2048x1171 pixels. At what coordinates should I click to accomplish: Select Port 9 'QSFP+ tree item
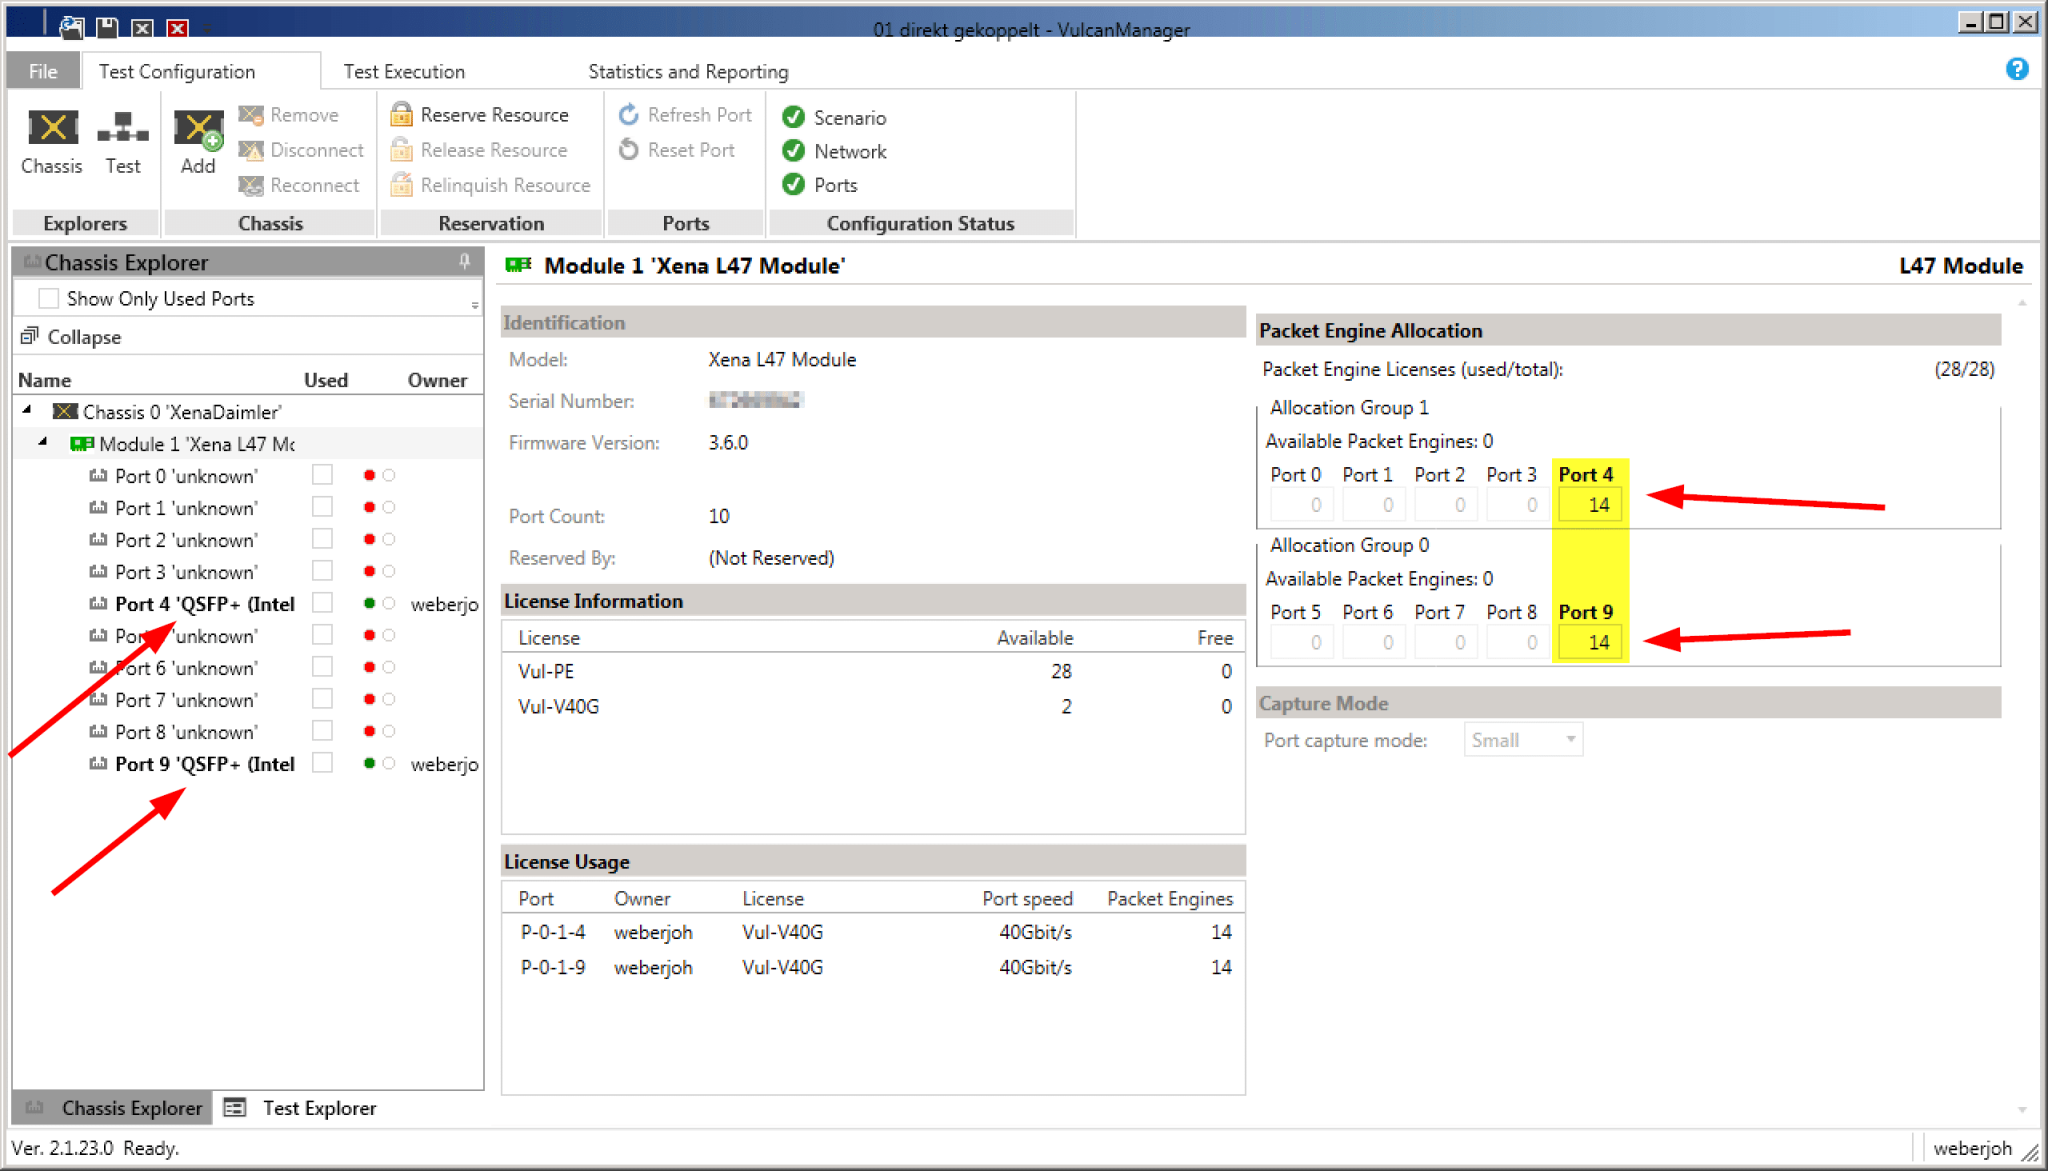205,764
